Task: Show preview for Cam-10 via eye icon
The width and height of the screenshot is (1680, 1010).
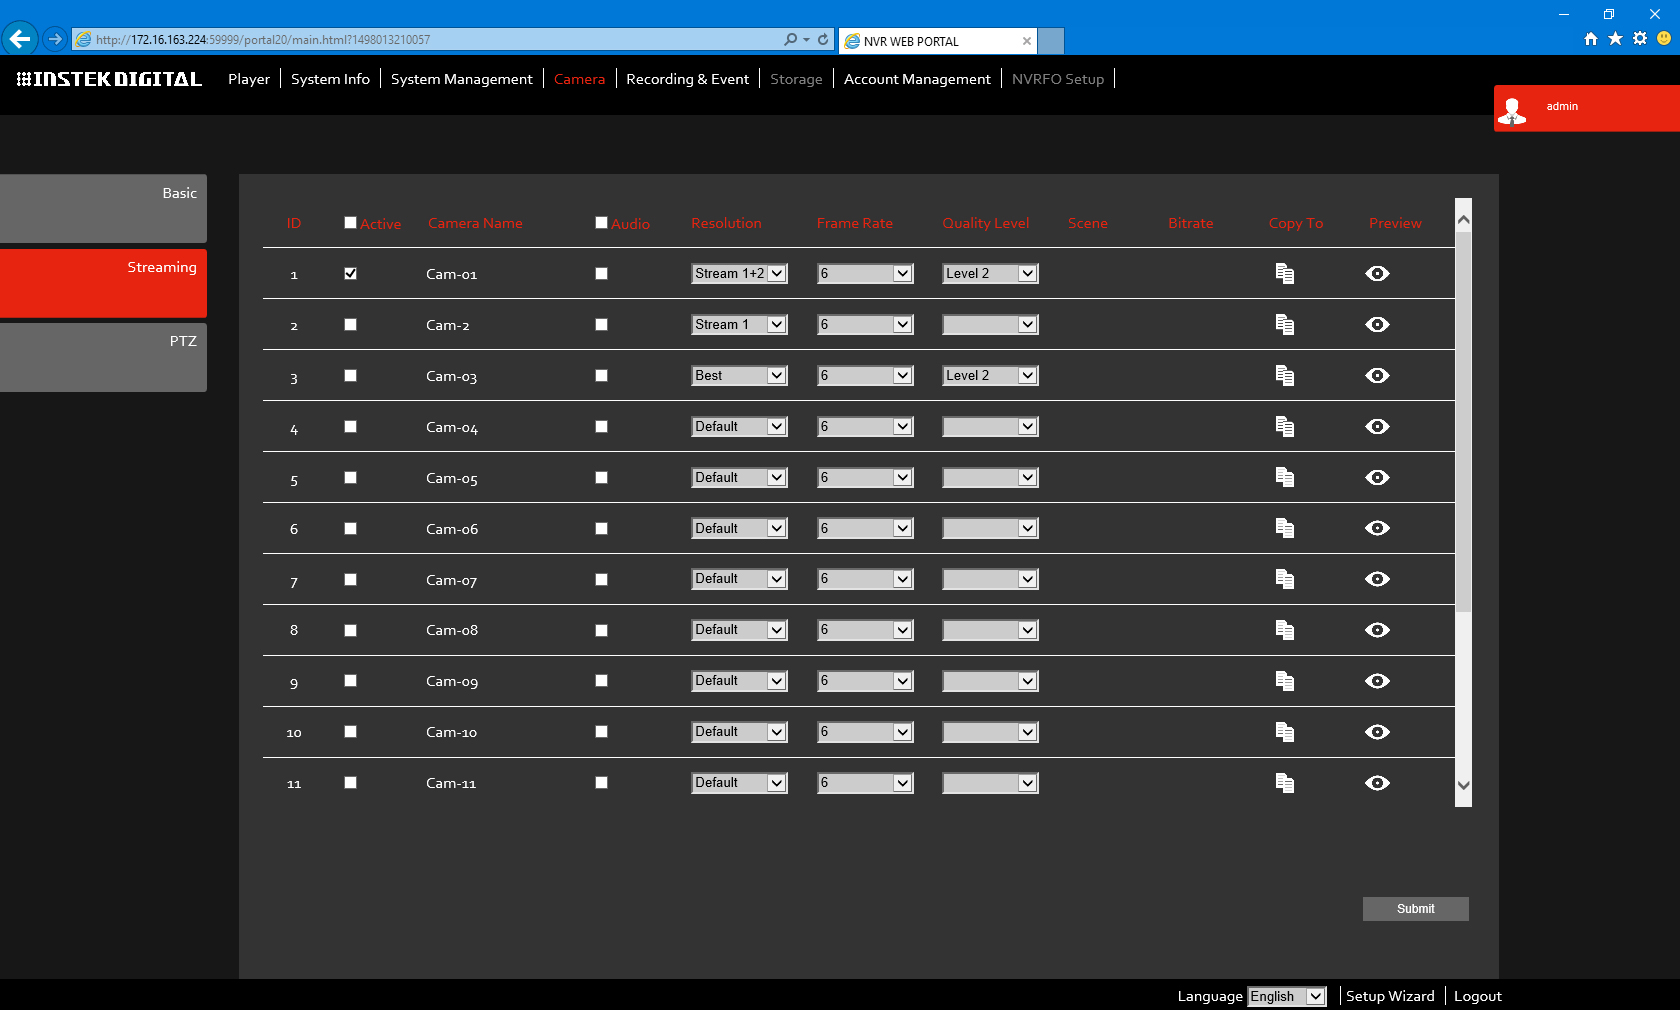Action: 1377,732
